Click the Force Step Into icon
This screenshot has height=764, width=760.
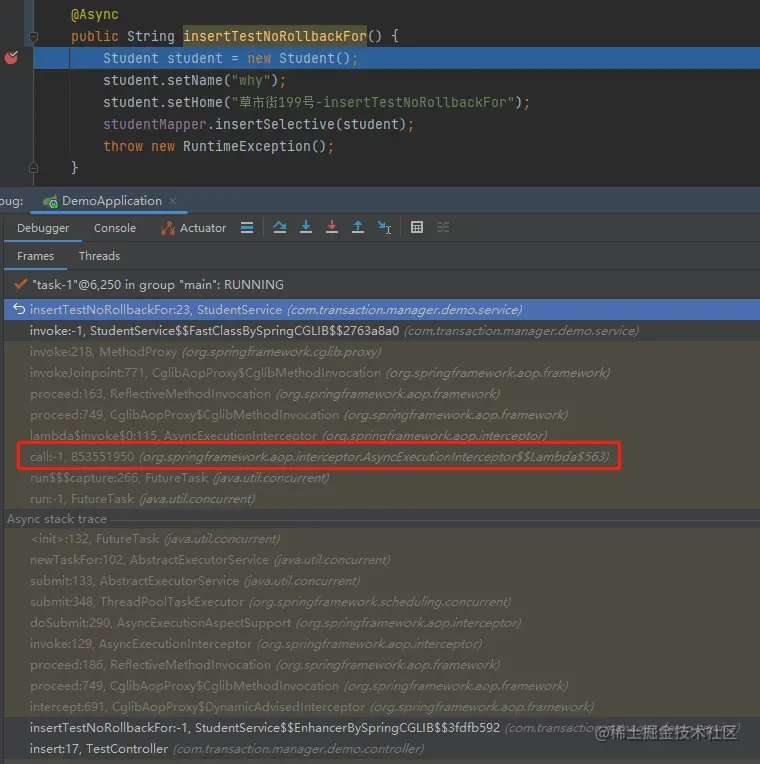[x=332, y=227]
